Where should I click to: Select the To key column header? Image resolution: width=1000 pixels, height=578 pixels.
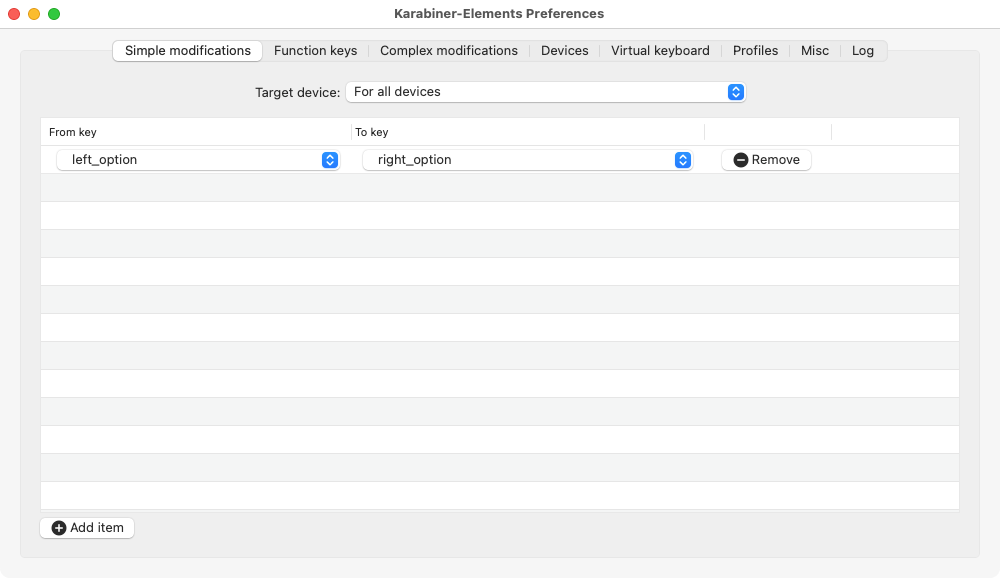point(372,132)
